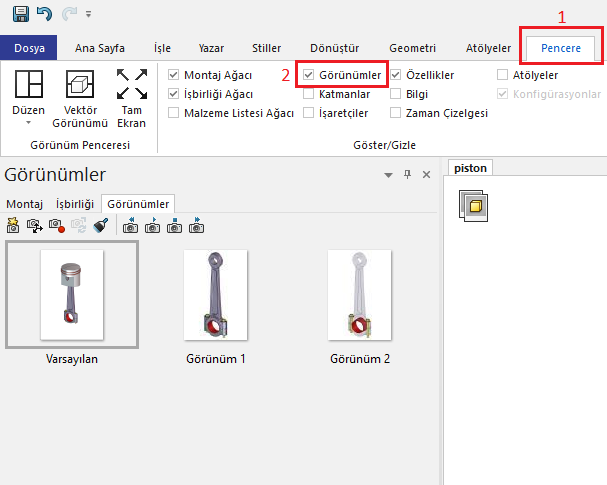Image resolution: width=607 pixels, height=485 pixels.
Task: Pin the Görünümler panel with pushpin icon
Action: (x=407, y=175)
